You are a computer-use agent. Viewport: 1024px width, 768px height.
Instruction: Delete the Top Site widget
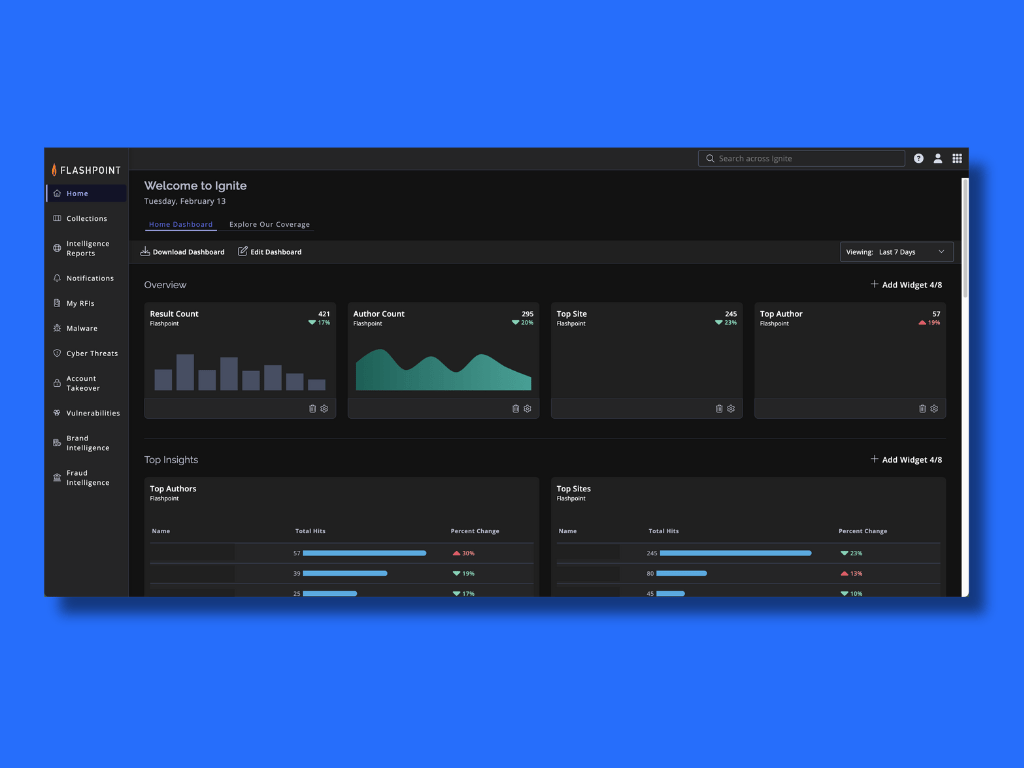tap(719, 409)
